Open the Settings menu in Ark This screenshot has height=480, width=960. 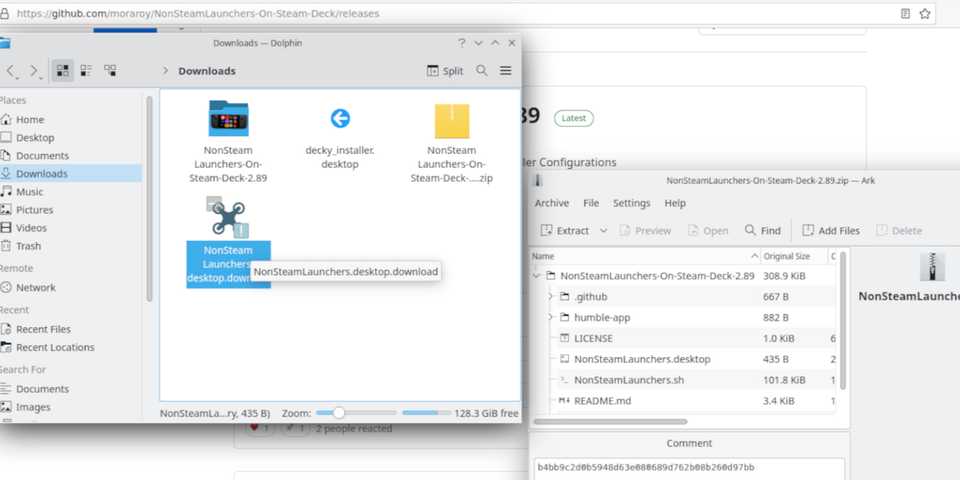point(631,203)
